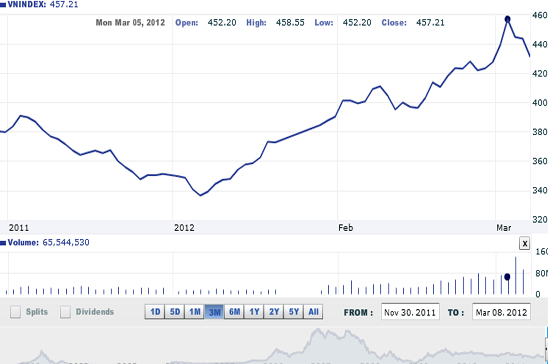
Task: Select the 5D range button
Action: pyautogui.click(x=175, y=312)
